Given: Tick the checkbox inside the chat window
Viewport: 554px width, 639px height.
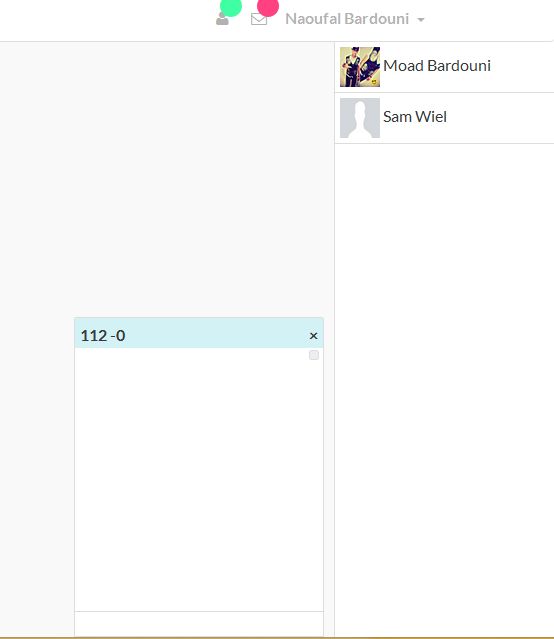Looking at the screenshot, I should 314,355.
